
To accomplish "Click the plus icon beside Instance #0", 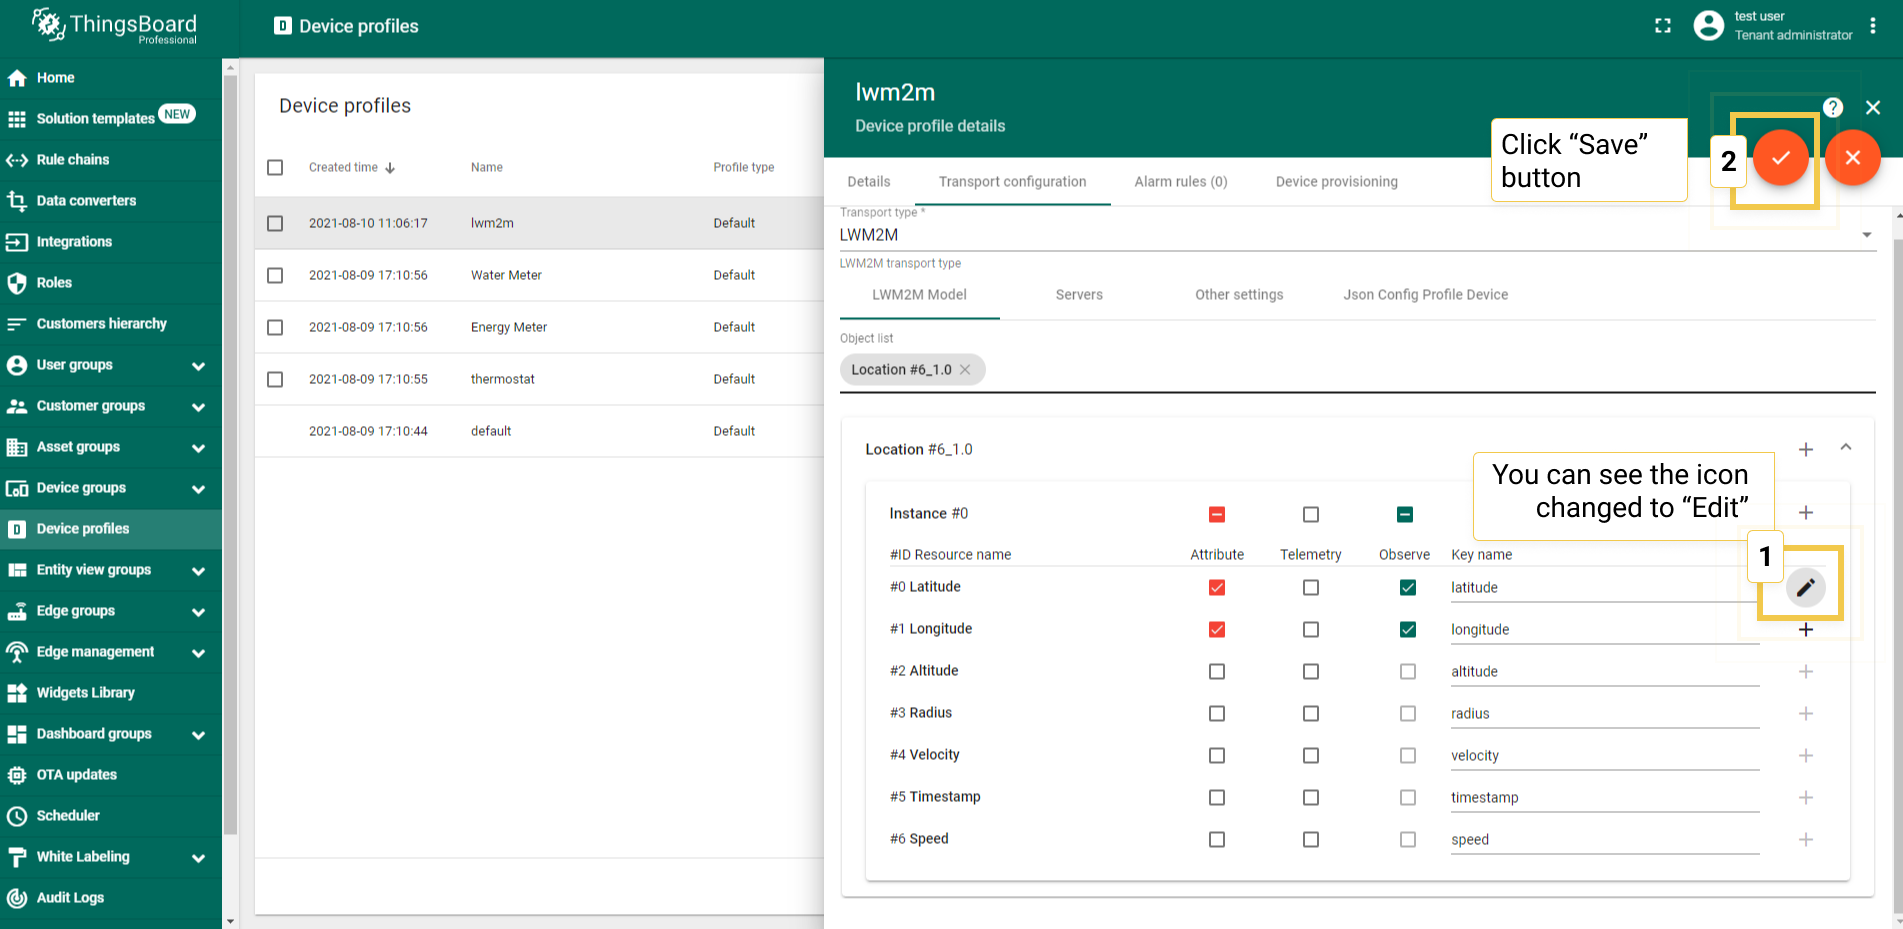I will click(x=1805, y=513).
